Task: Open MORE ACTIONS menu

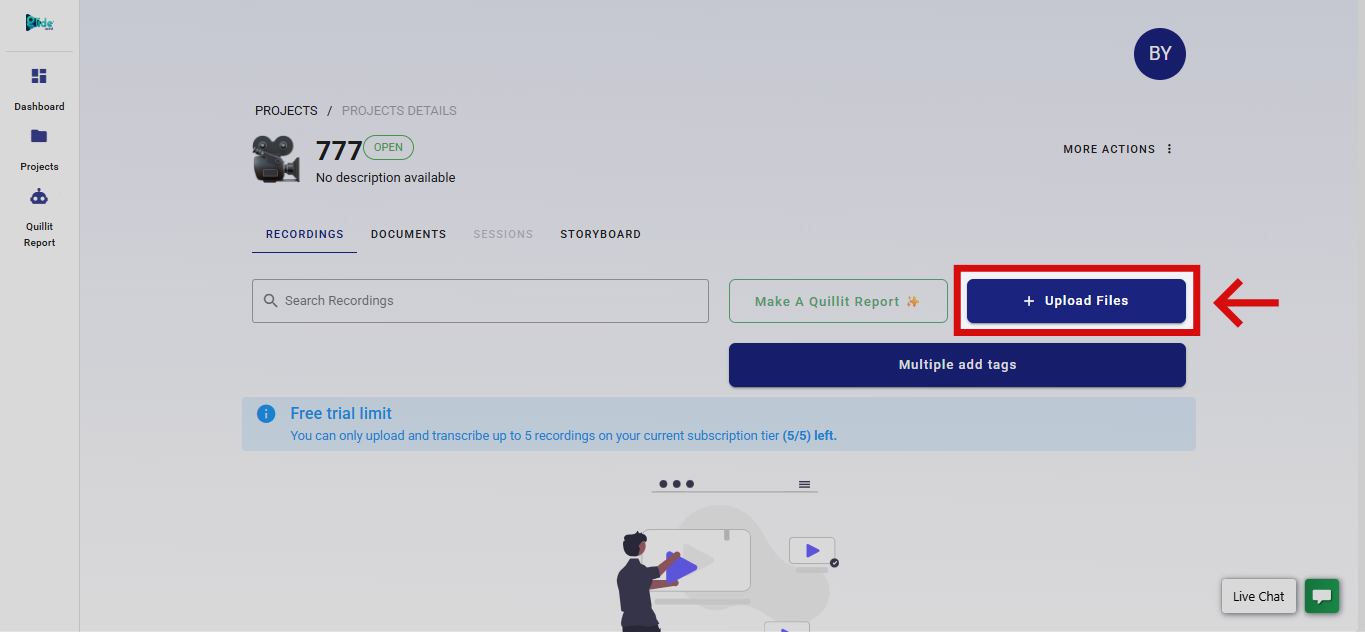Action: click(1118, 149)
